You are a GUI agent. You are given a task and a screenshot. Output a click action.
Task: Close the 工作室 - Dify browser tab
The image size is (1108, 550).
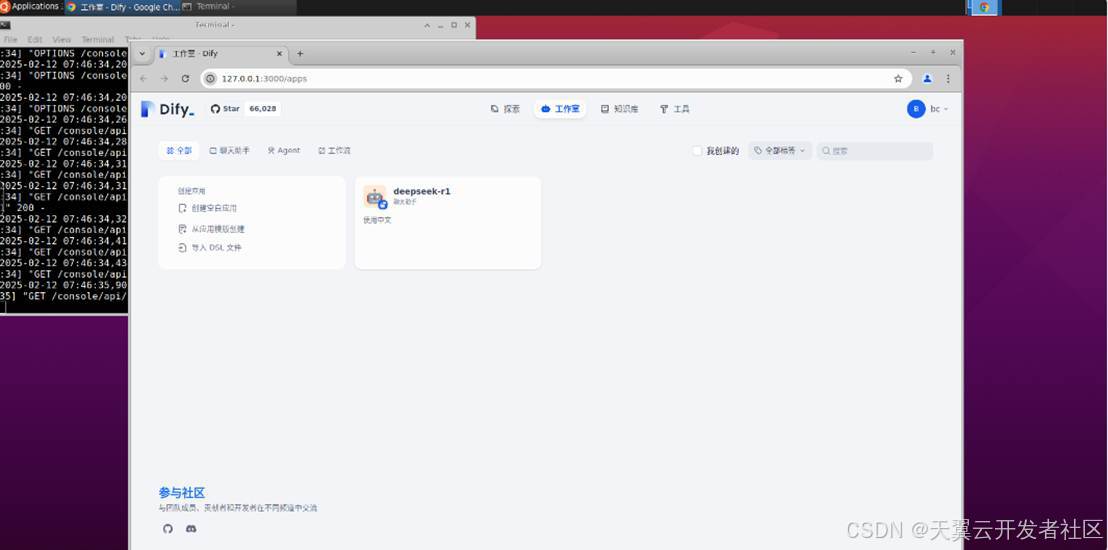click(278, 54)
